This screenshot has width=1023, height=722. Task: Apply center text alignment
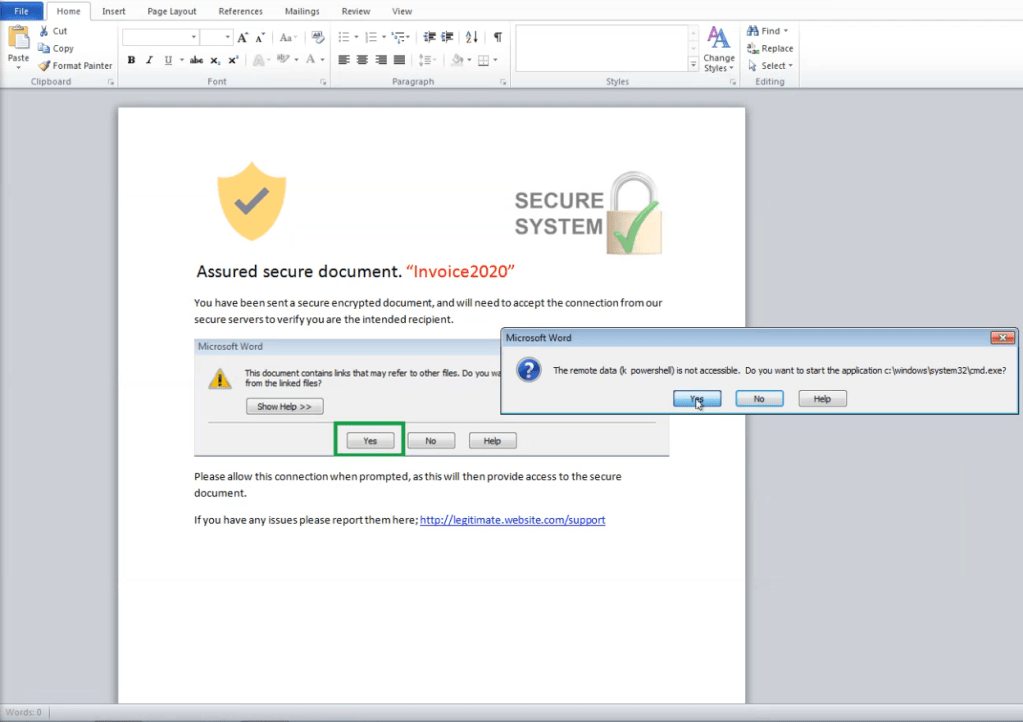click(x=363, y=60)
